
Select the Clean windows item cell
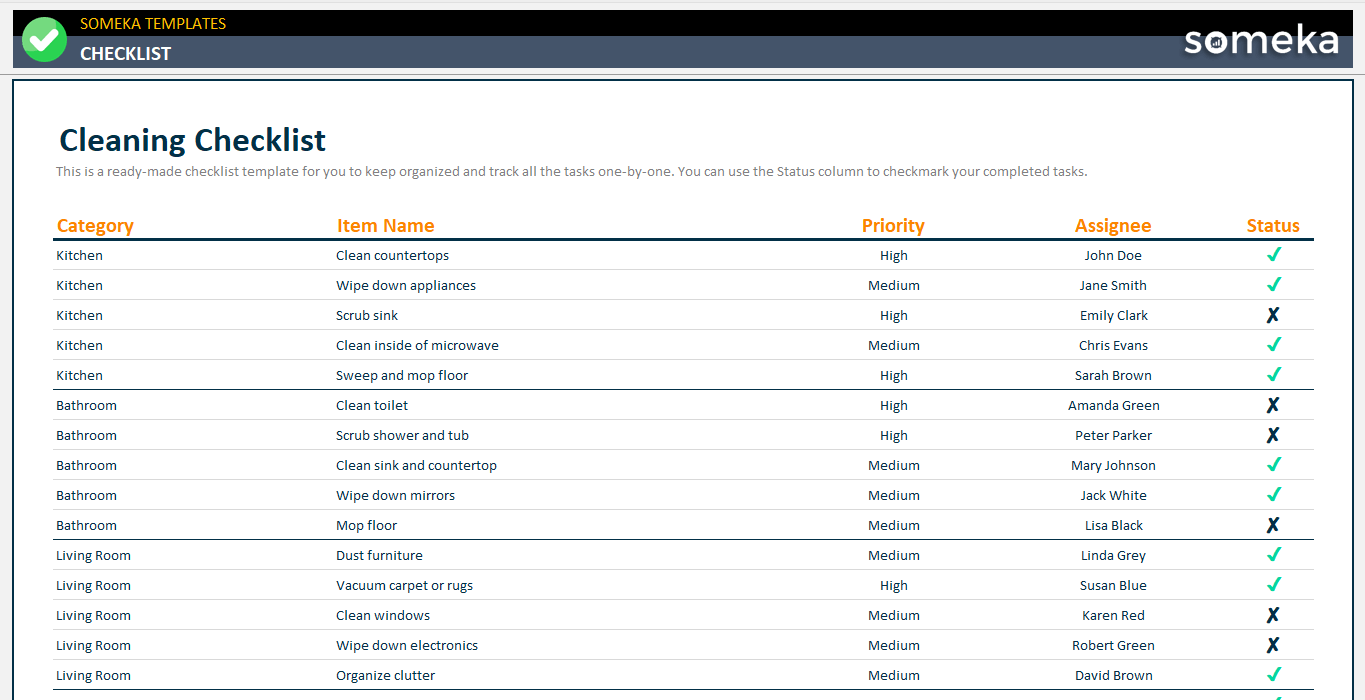[383, 616]
